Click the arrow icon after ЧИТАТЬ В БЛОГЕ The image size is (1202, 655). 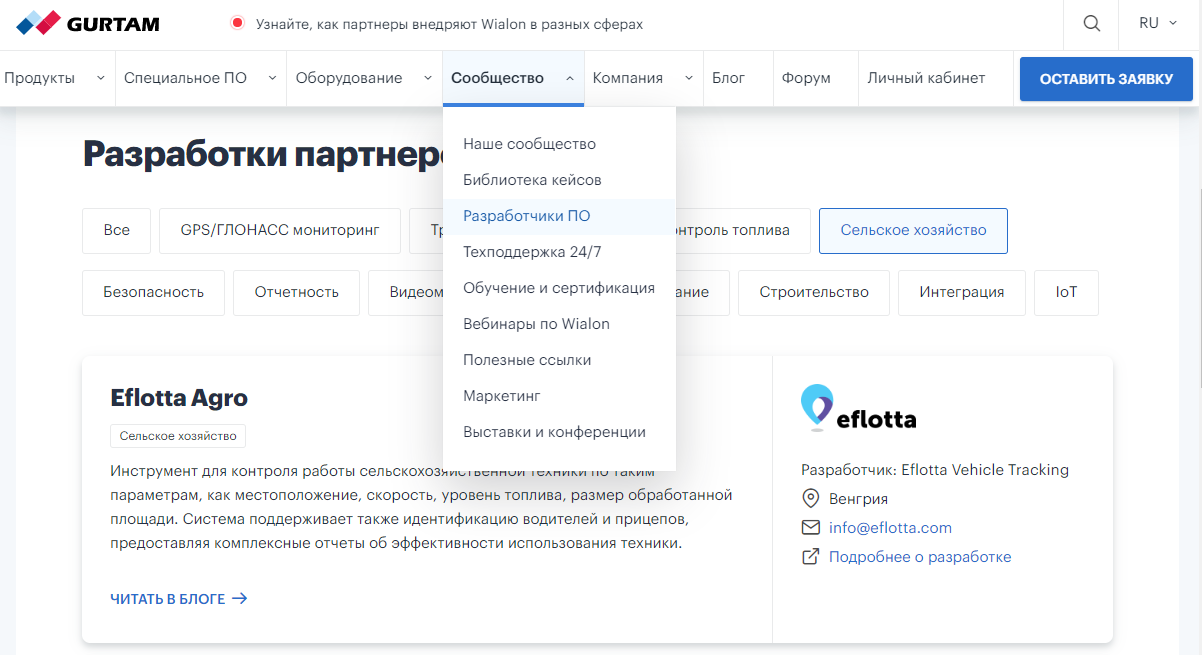click(x=239, y=598)
